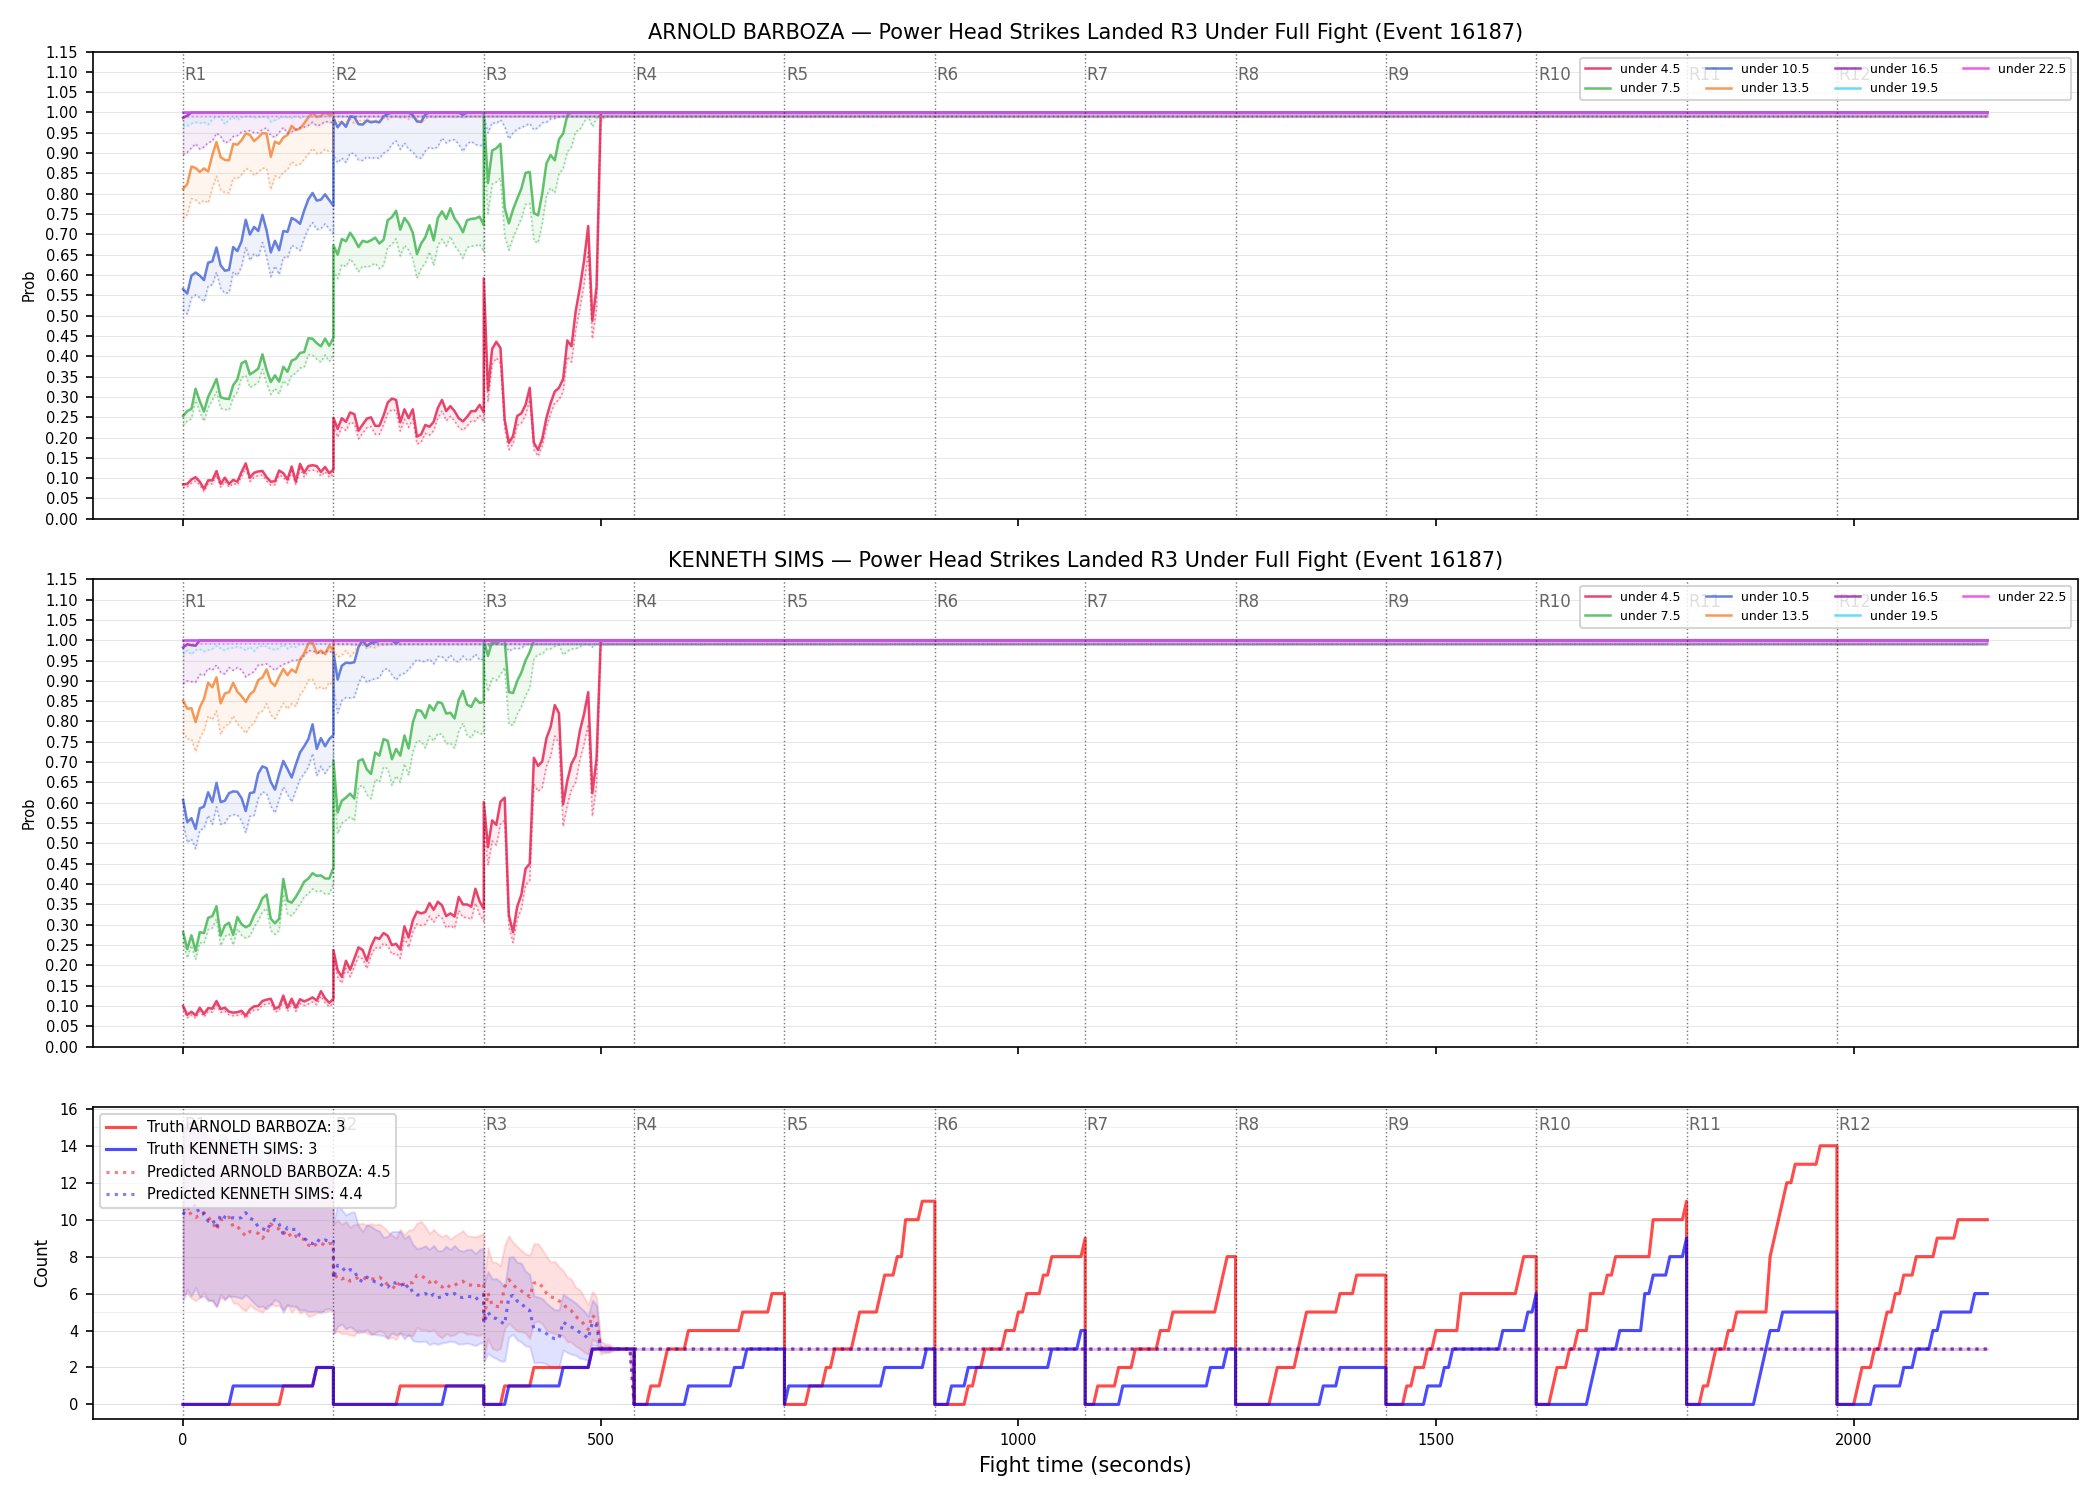Click the R5 round marker in bottom count chart
This screenshot has height=1500, width=2100.
(797, 1124)
